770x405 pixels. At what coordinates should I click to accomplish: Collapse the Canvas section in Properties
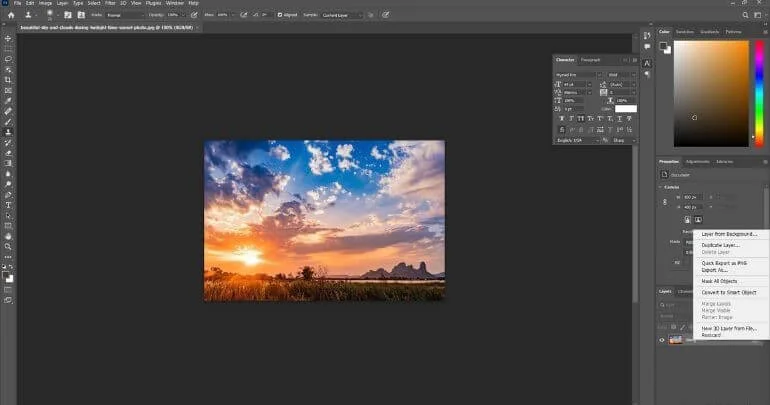pyautogui.click(x=660, y=187)
